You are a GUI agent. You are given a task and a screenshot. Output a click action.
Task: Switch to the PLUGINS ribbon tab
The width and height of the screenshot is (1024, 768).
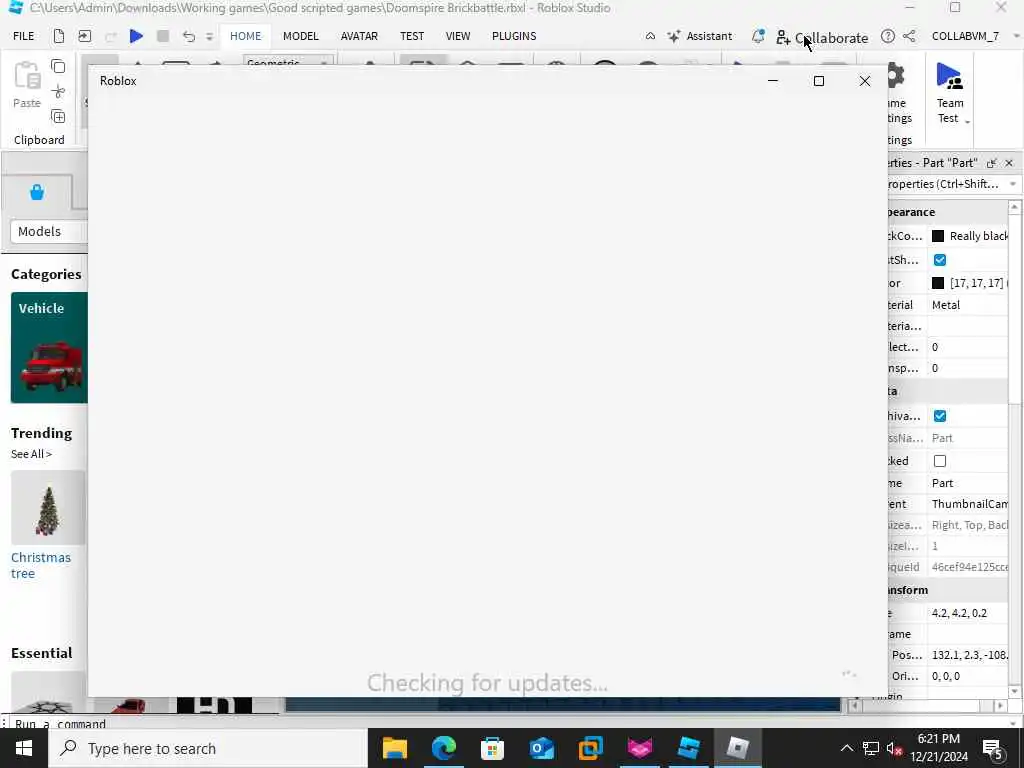pyautogui.click(x=514, y=36)
